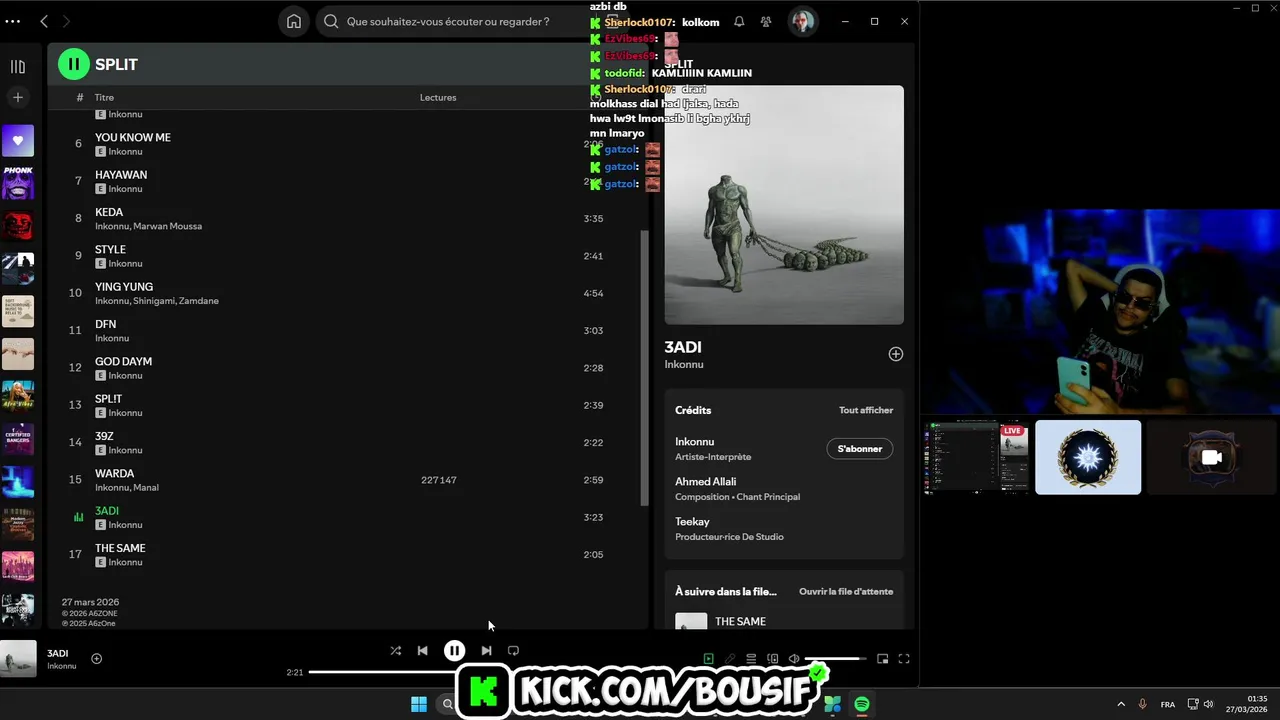Screen dimensions: 1280x720
Task: Click Ouvrir la file d'attente link
Action: pos(846,591)
